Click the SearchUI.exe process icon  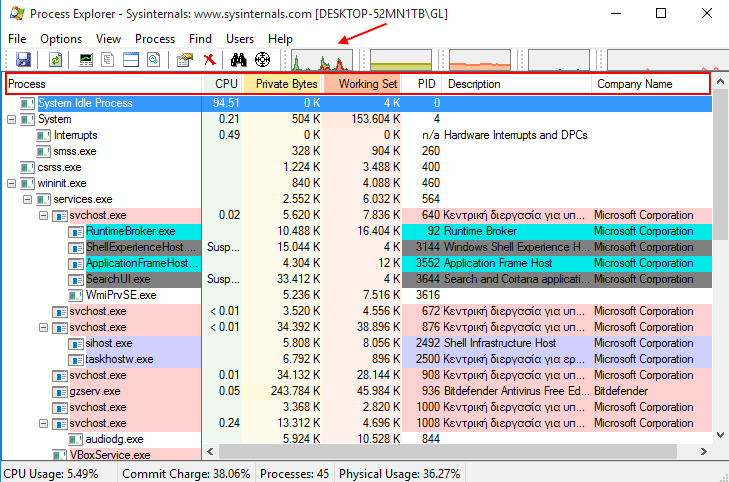coord(76,279)
